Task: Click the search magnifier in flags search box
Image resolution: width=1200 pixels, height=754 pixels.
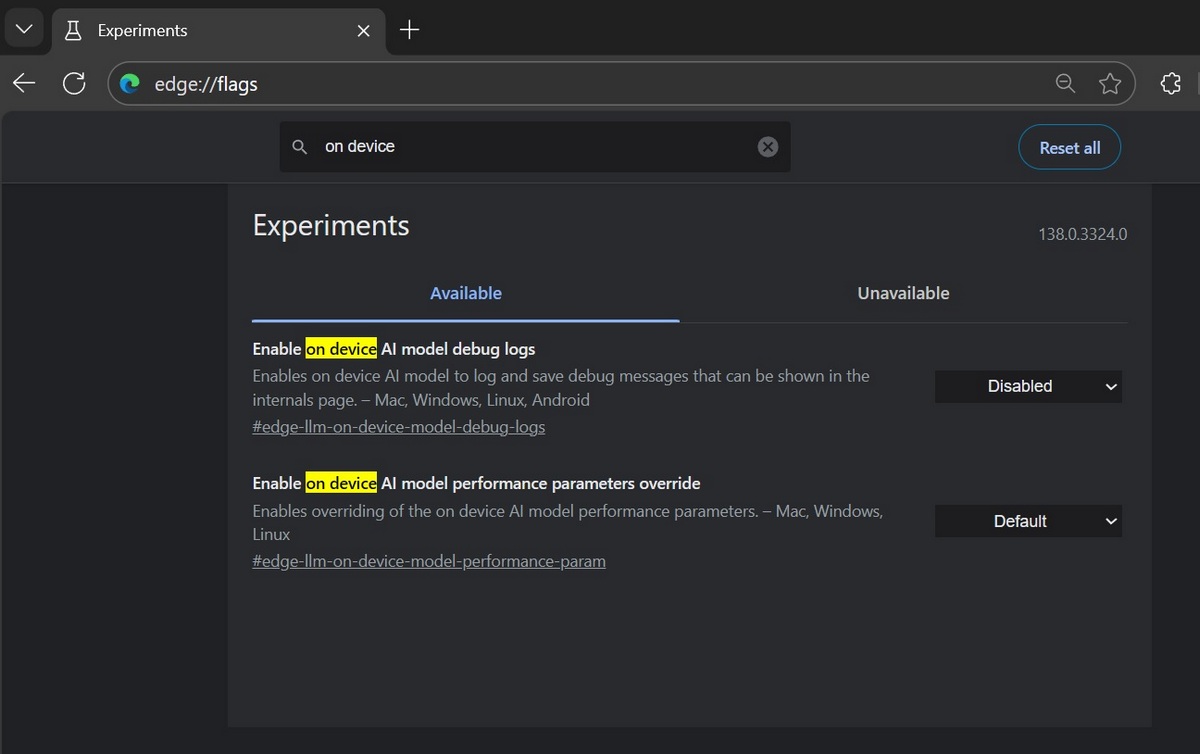Action: [x=299, y=147]
